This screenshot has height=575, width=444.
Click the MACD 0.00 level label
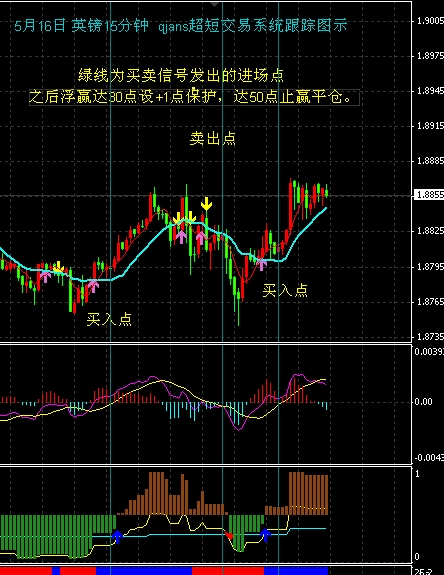pos(423,402)
